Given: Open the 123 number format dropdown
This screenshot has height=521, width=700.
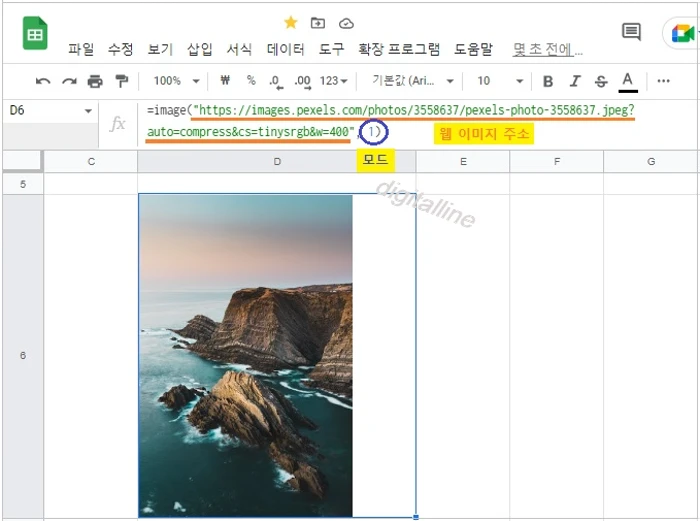Looking at the screenshot, I should click(x=333, y=81).
